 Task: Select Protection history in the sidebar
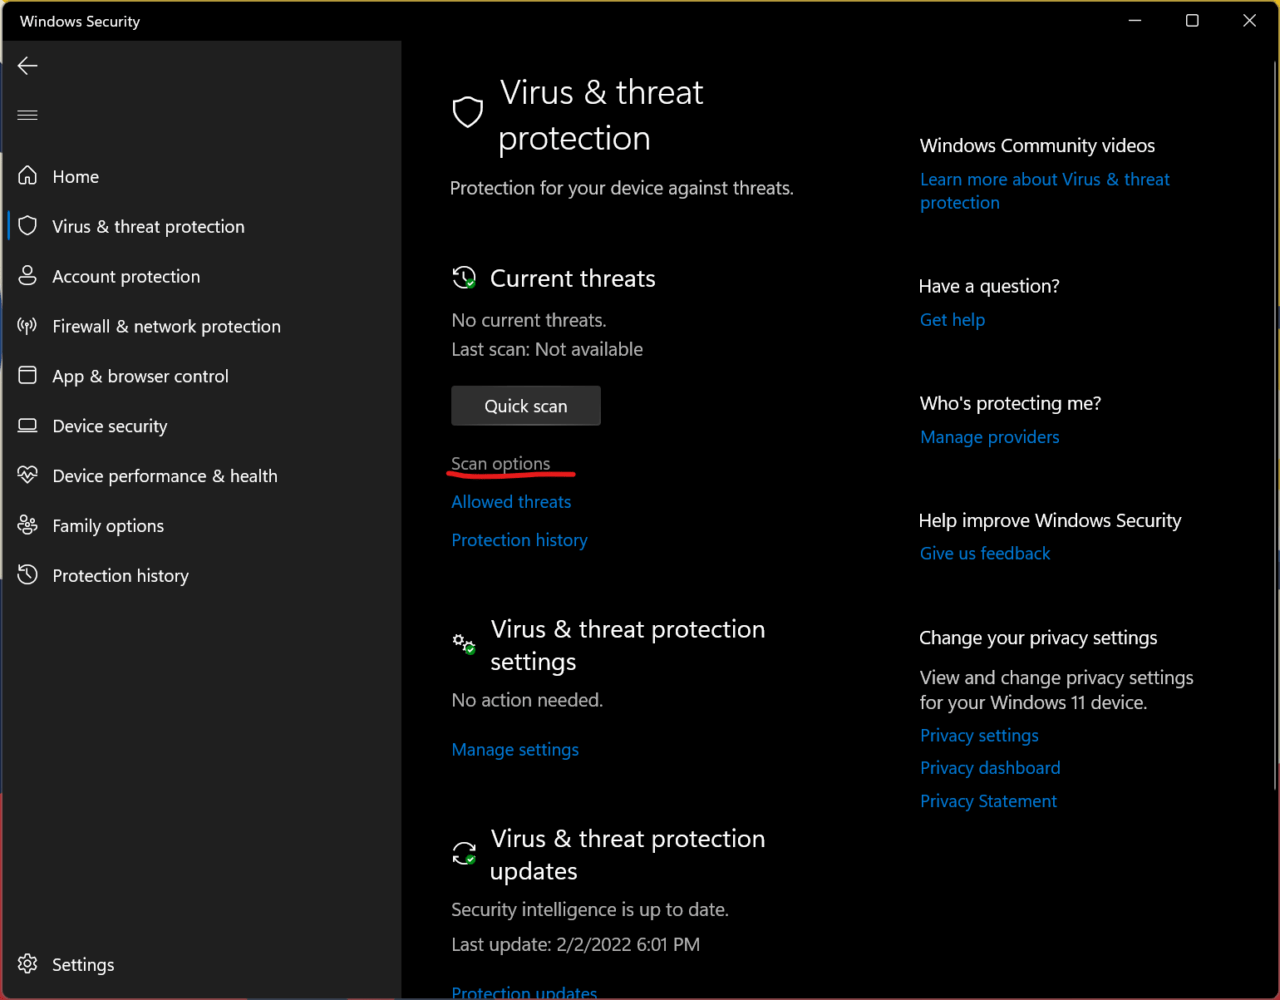tap(120, 576)
